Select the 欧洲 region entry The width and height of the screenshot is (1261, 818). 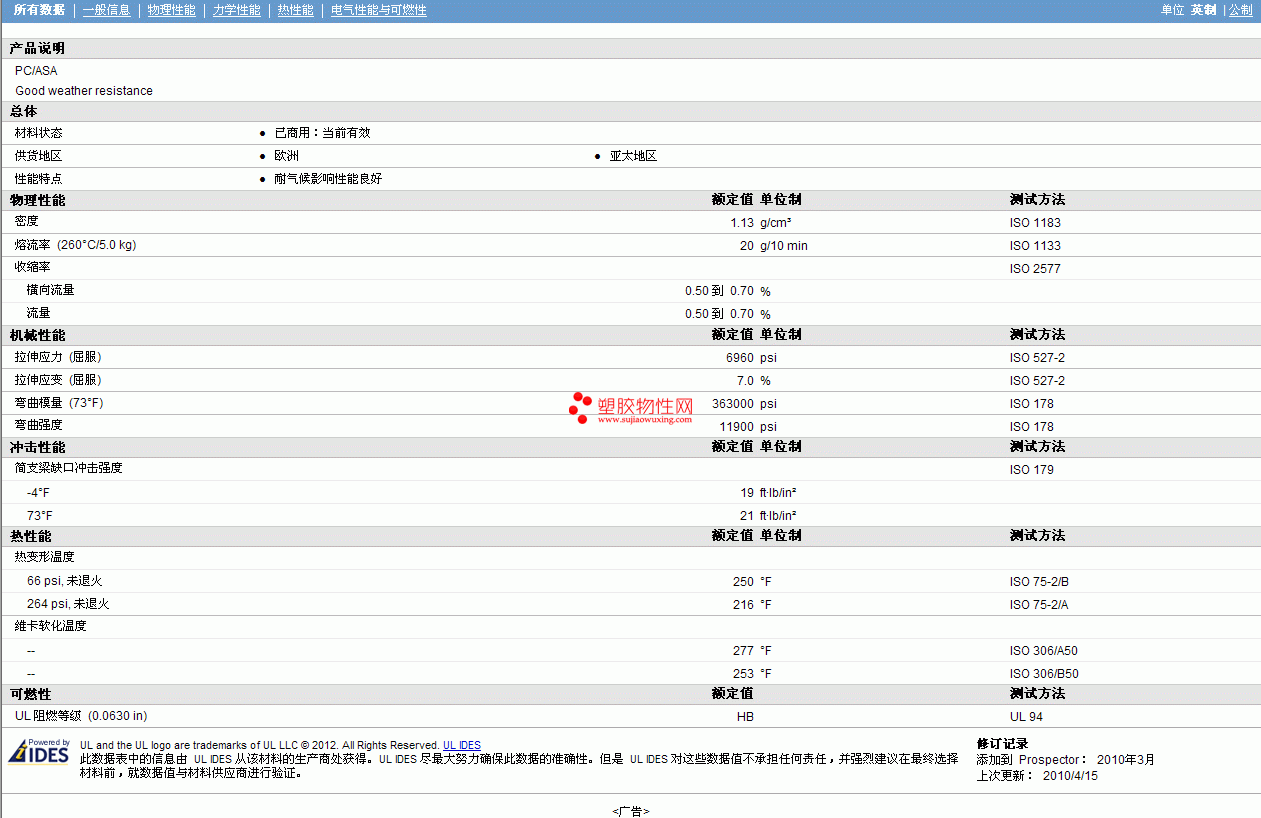(286, 156)
